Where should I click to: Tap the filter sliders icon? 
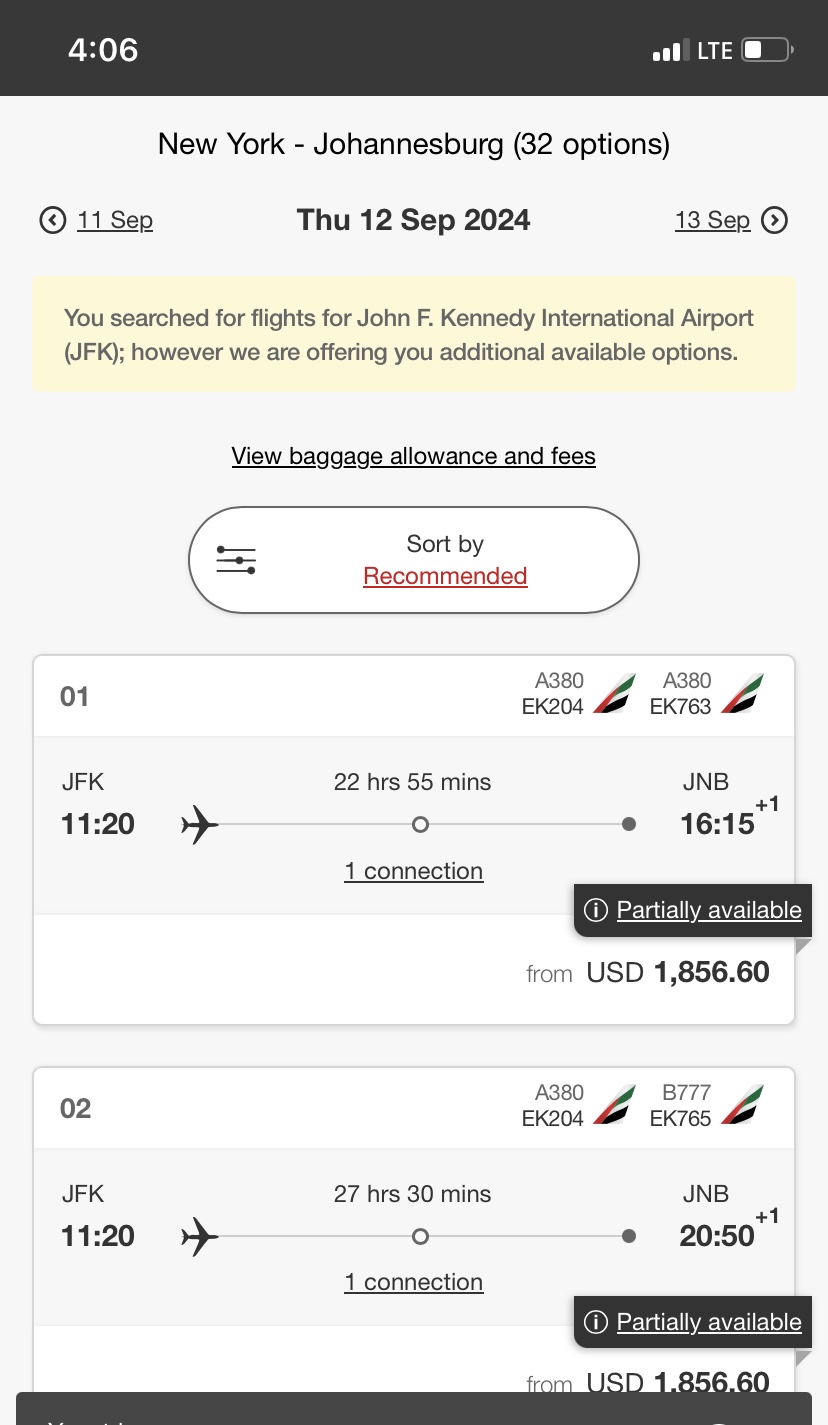click(236, 560)
